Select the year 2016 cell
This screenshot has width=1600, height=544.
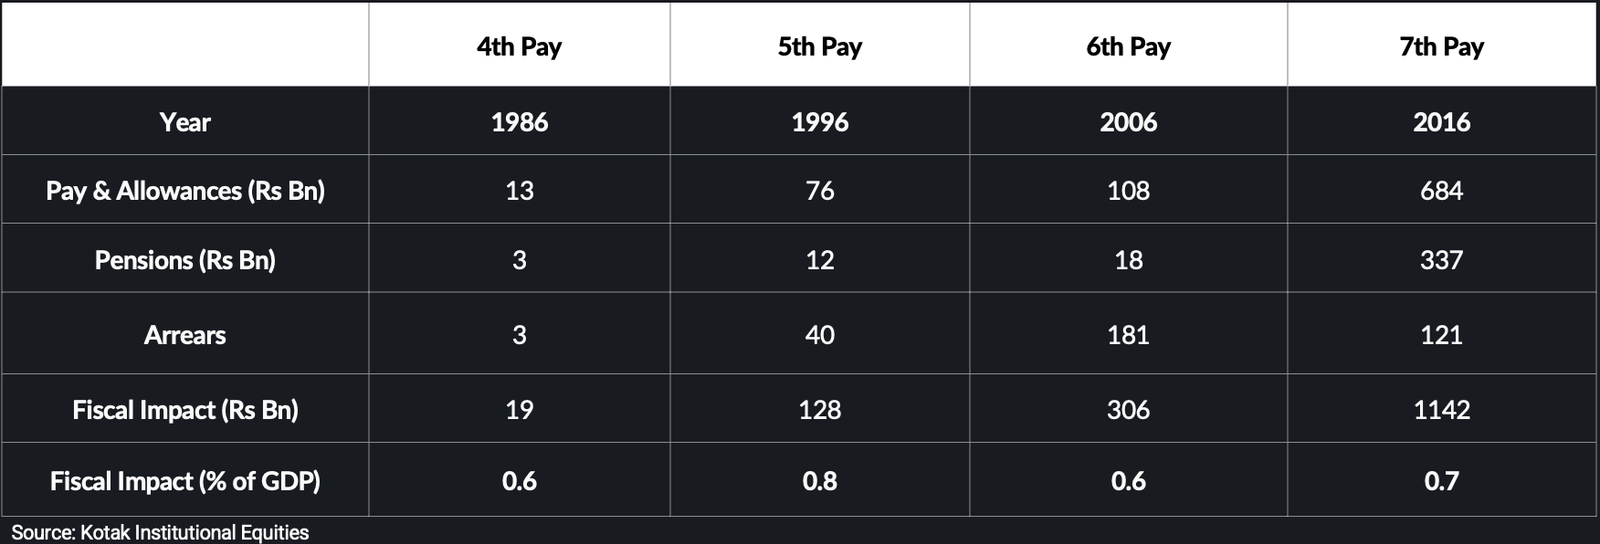1441,122
